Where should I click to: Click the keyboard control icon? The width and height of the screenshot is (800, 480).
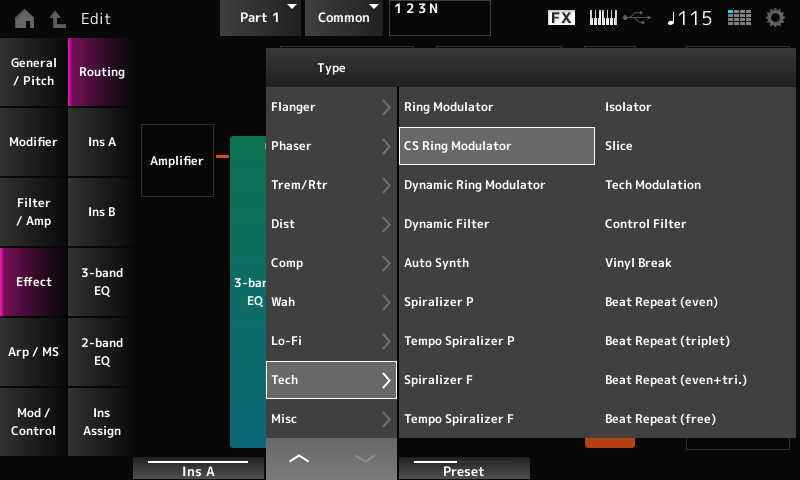pyautogui.click(x=602, y=18)
